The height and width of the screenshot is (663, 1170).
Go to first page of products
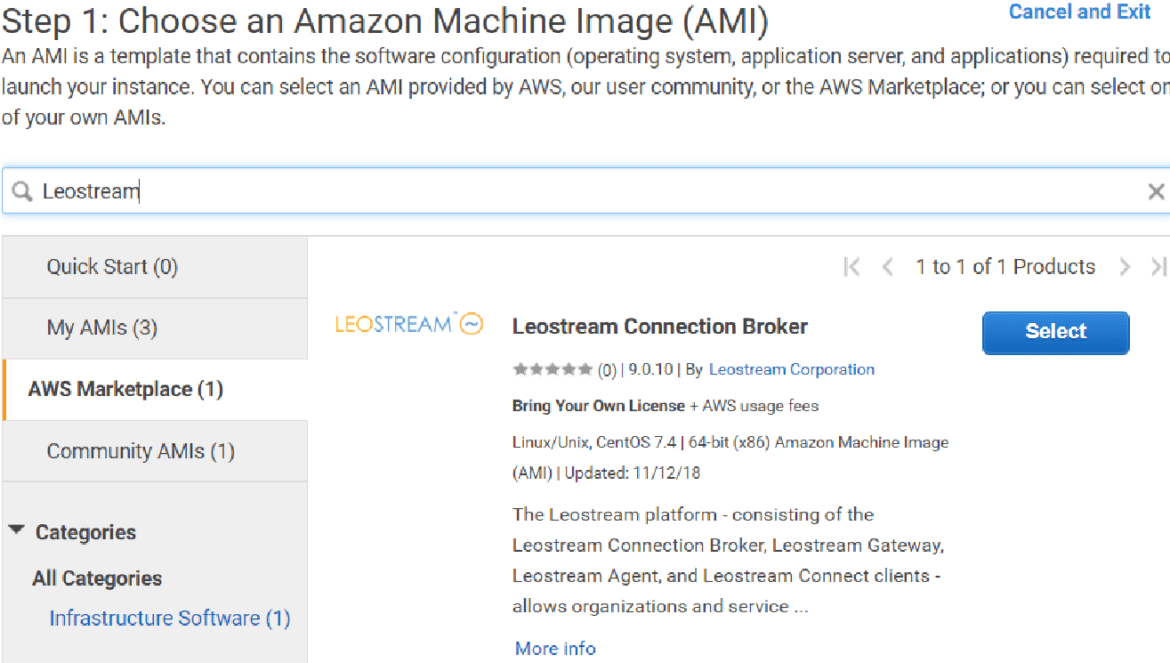tap(851, 267)
